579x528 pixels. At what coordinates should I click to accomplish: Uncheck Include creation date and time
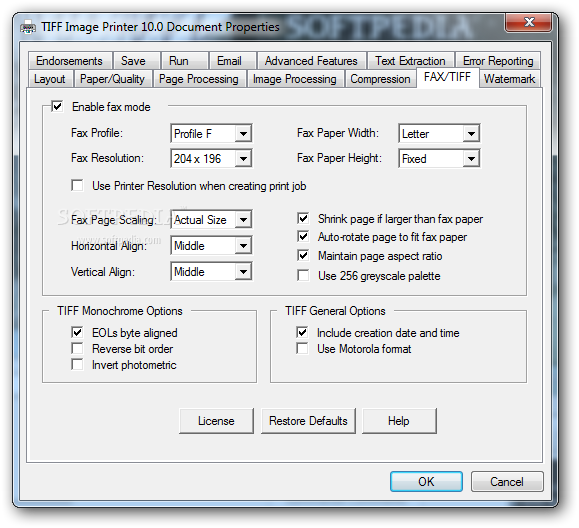(x=302, y=332)
